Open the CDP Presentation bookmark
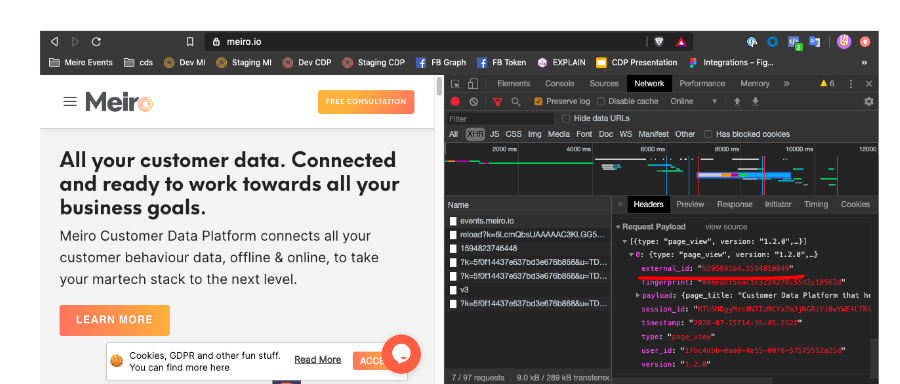The height and width of the screenshot is (384, 900). pyautogui.click(x=637, y=63)
